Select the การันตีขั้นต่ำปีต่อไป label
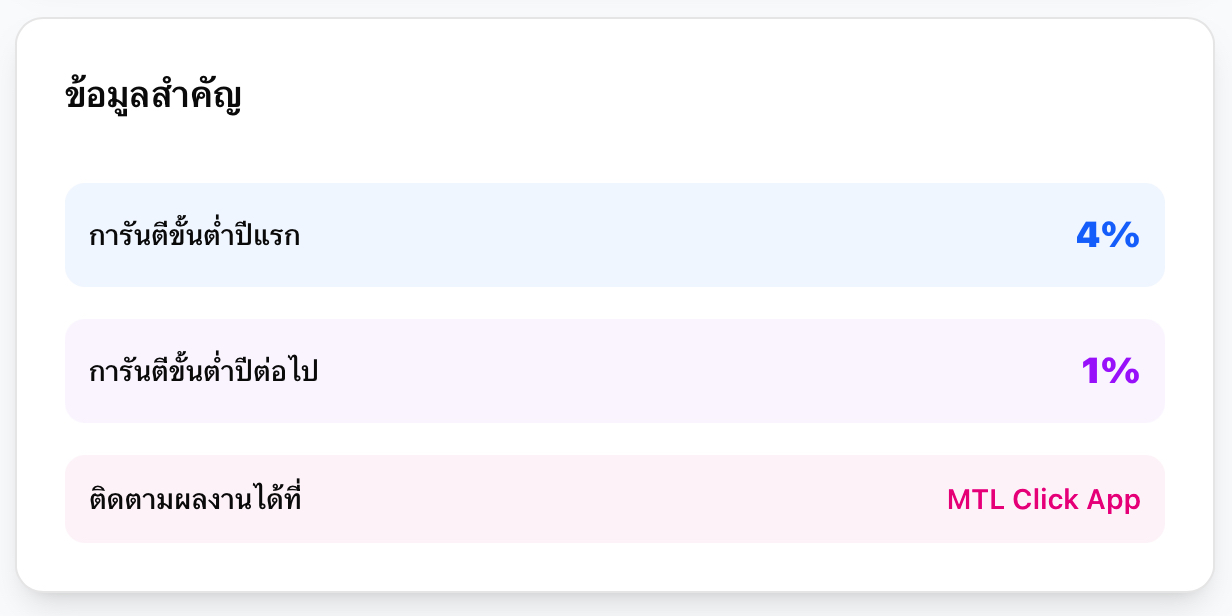The image size is (1232, 616). pos(203,373)
